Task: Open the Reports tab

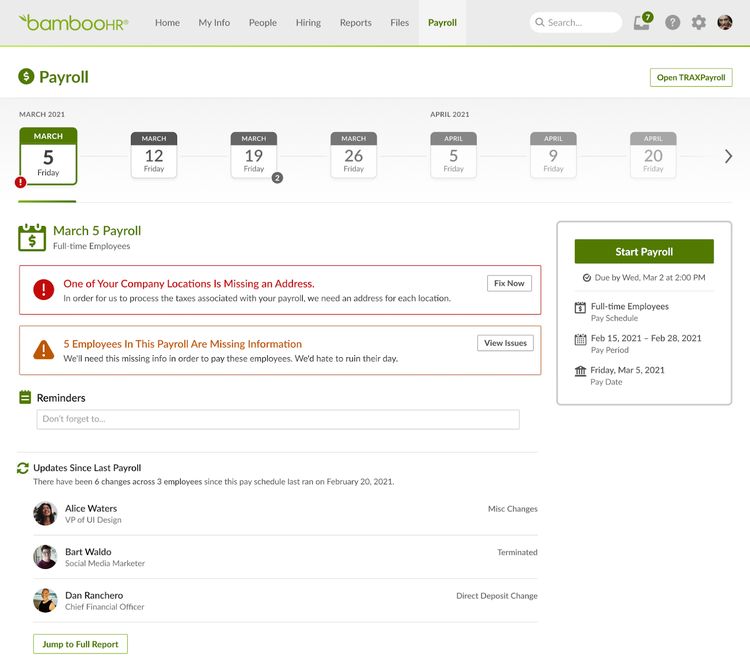Action: pyautogui.click(x=355, y=22)
